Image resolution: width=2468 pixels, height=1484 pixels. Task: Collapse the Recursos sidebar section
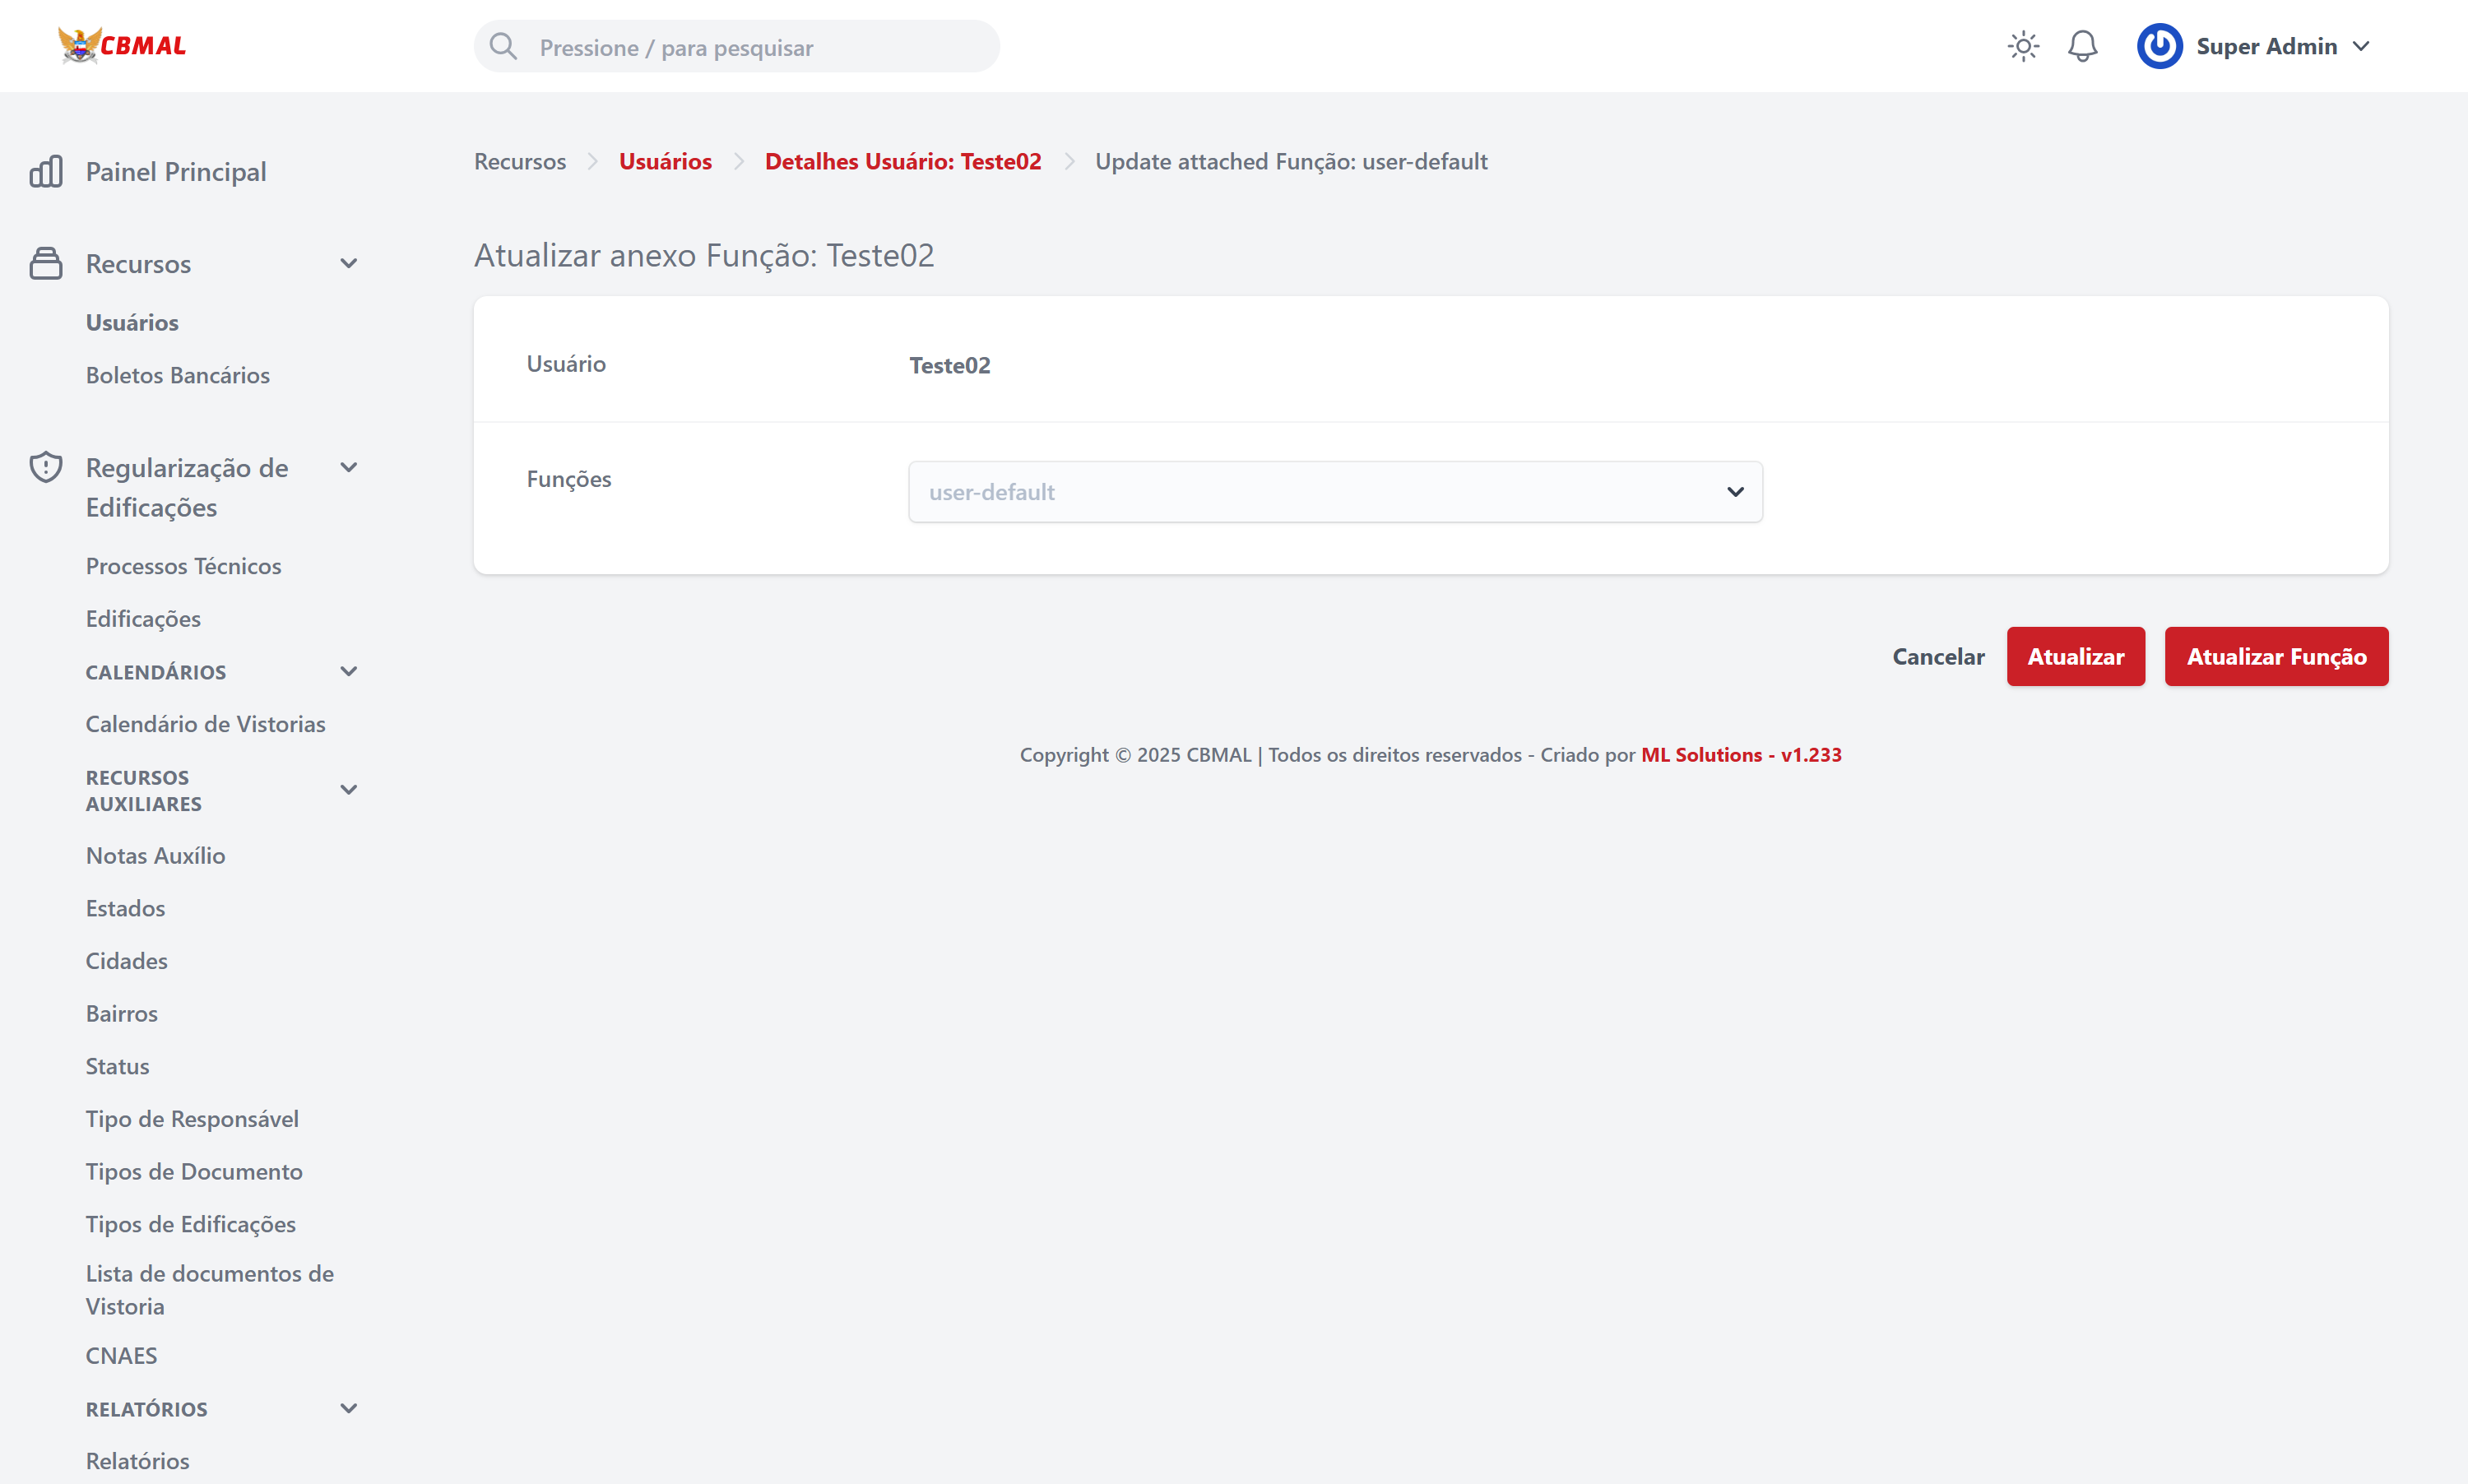348,264
